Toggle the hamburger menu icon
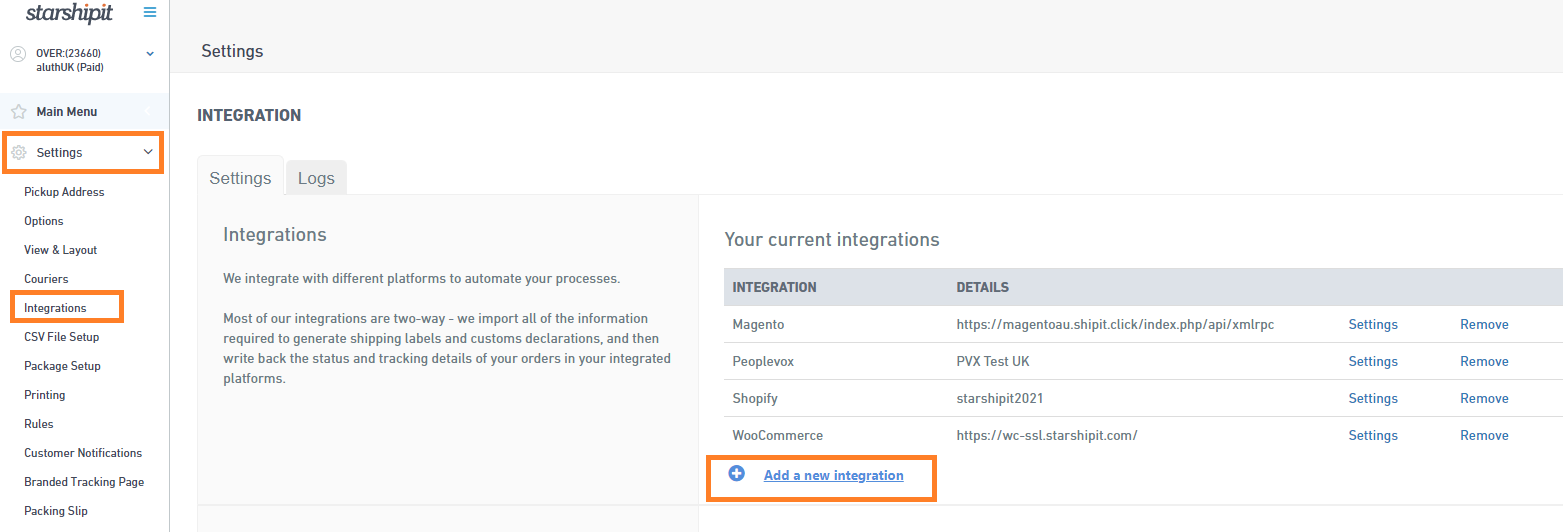This screenshot has width=1563, height=532. (x=150, y=12)
